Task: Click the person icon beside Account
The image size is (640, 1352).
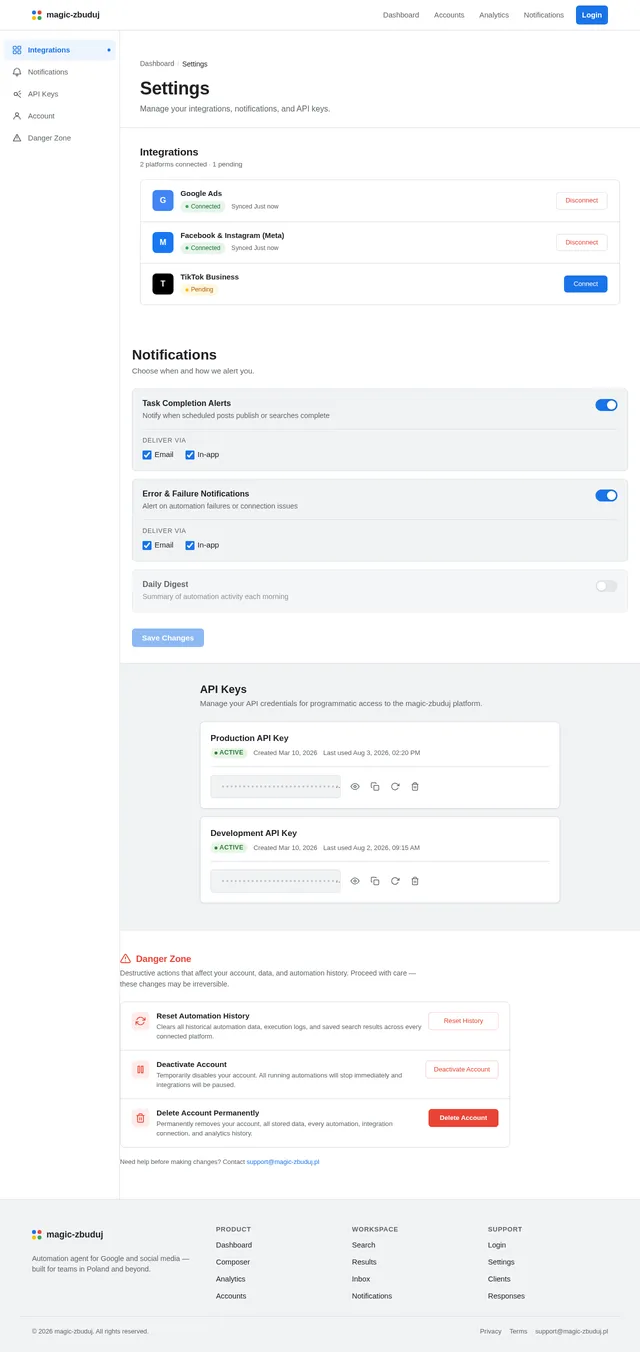Action: coord(17,116)
